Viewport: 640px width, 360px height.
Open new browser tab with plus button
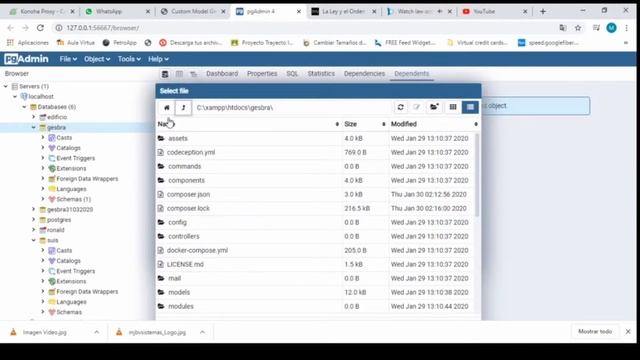coord(543,11)
